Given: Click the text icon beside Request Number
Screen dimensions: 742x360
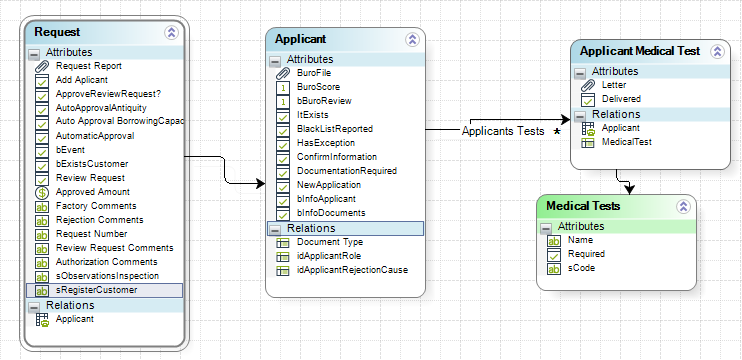Looking at the screenshot, I should tap(42, 235).
